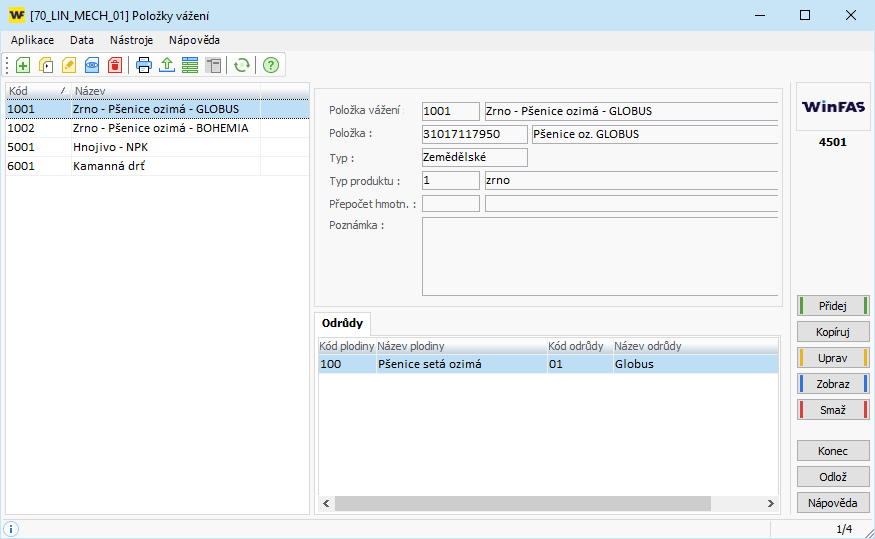Click the Smaž button
875x539 pixels.
click(833, 410)
